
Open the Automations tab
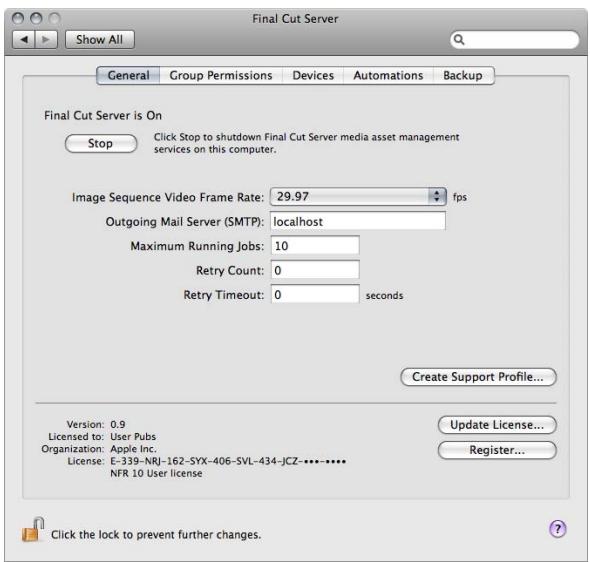click(388, 76)
